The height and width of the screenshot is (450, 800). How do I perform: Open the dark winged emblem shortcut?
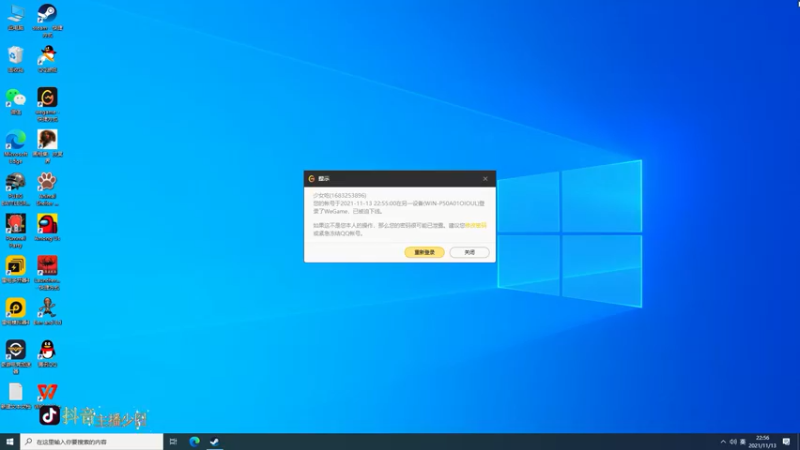point(16,357)
